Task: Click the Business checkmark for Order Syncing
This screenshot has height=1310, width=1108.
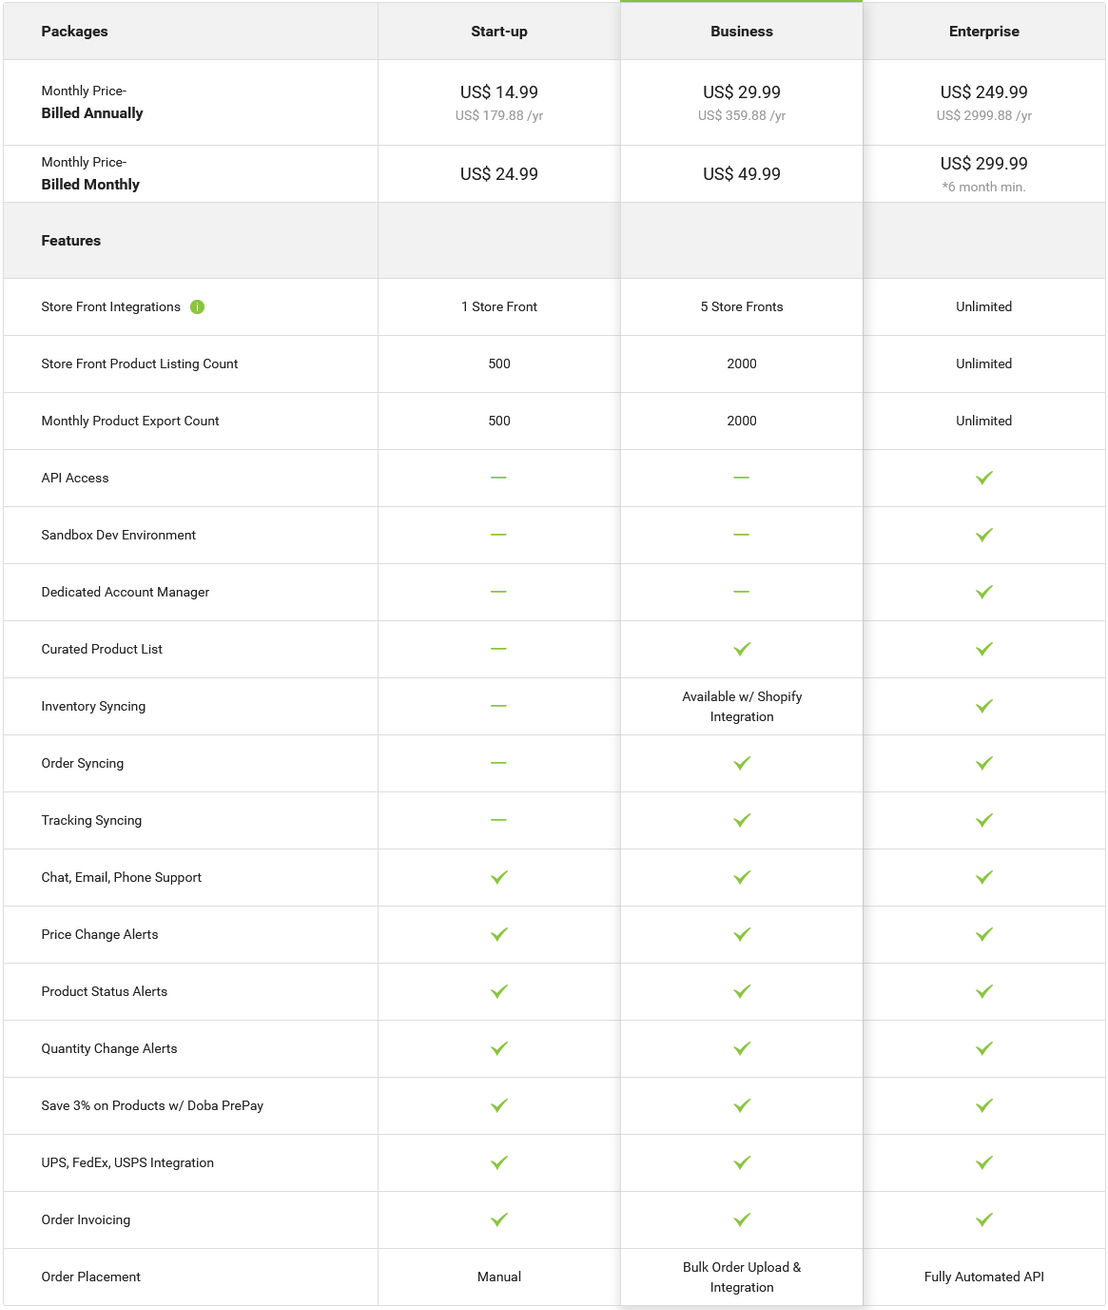Action: click(742, 763)
